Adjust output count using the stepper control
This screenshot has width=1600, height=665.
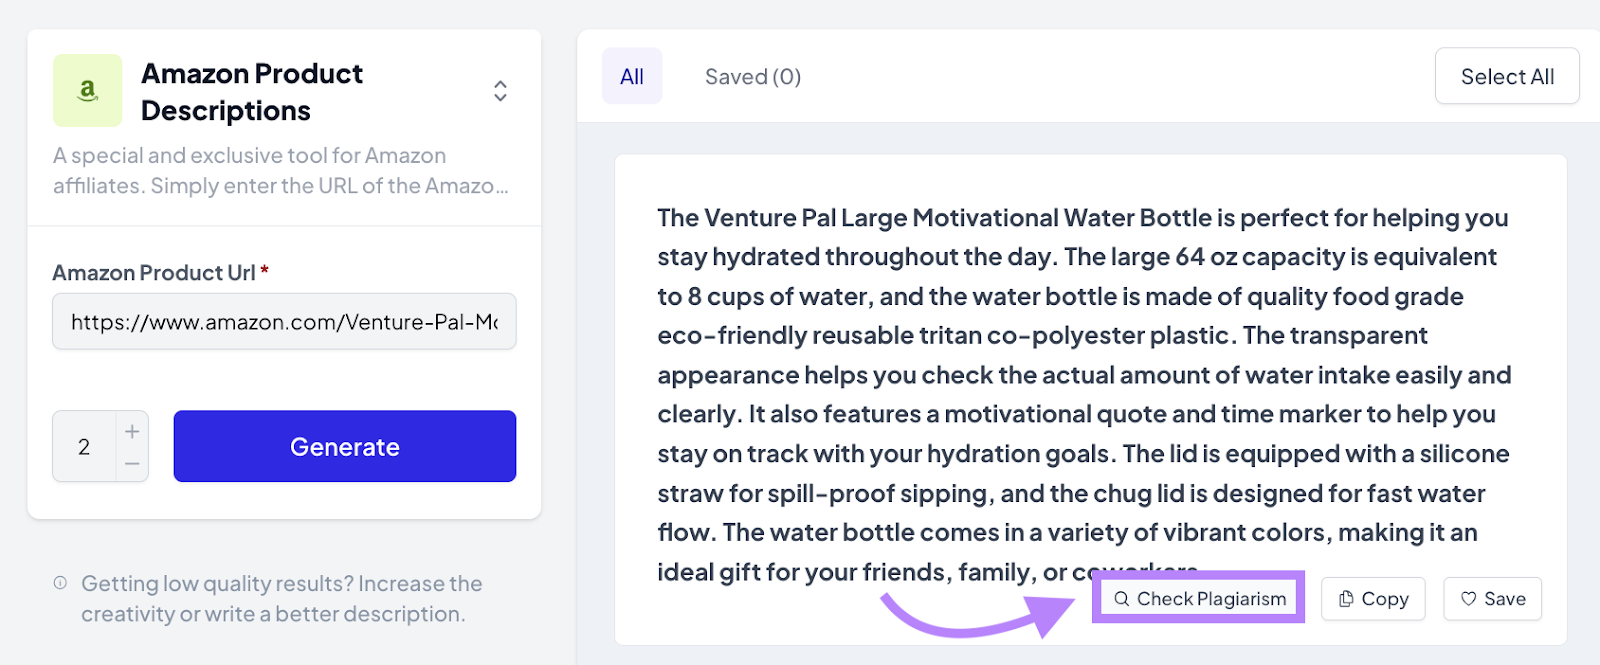tap(100, 446)
